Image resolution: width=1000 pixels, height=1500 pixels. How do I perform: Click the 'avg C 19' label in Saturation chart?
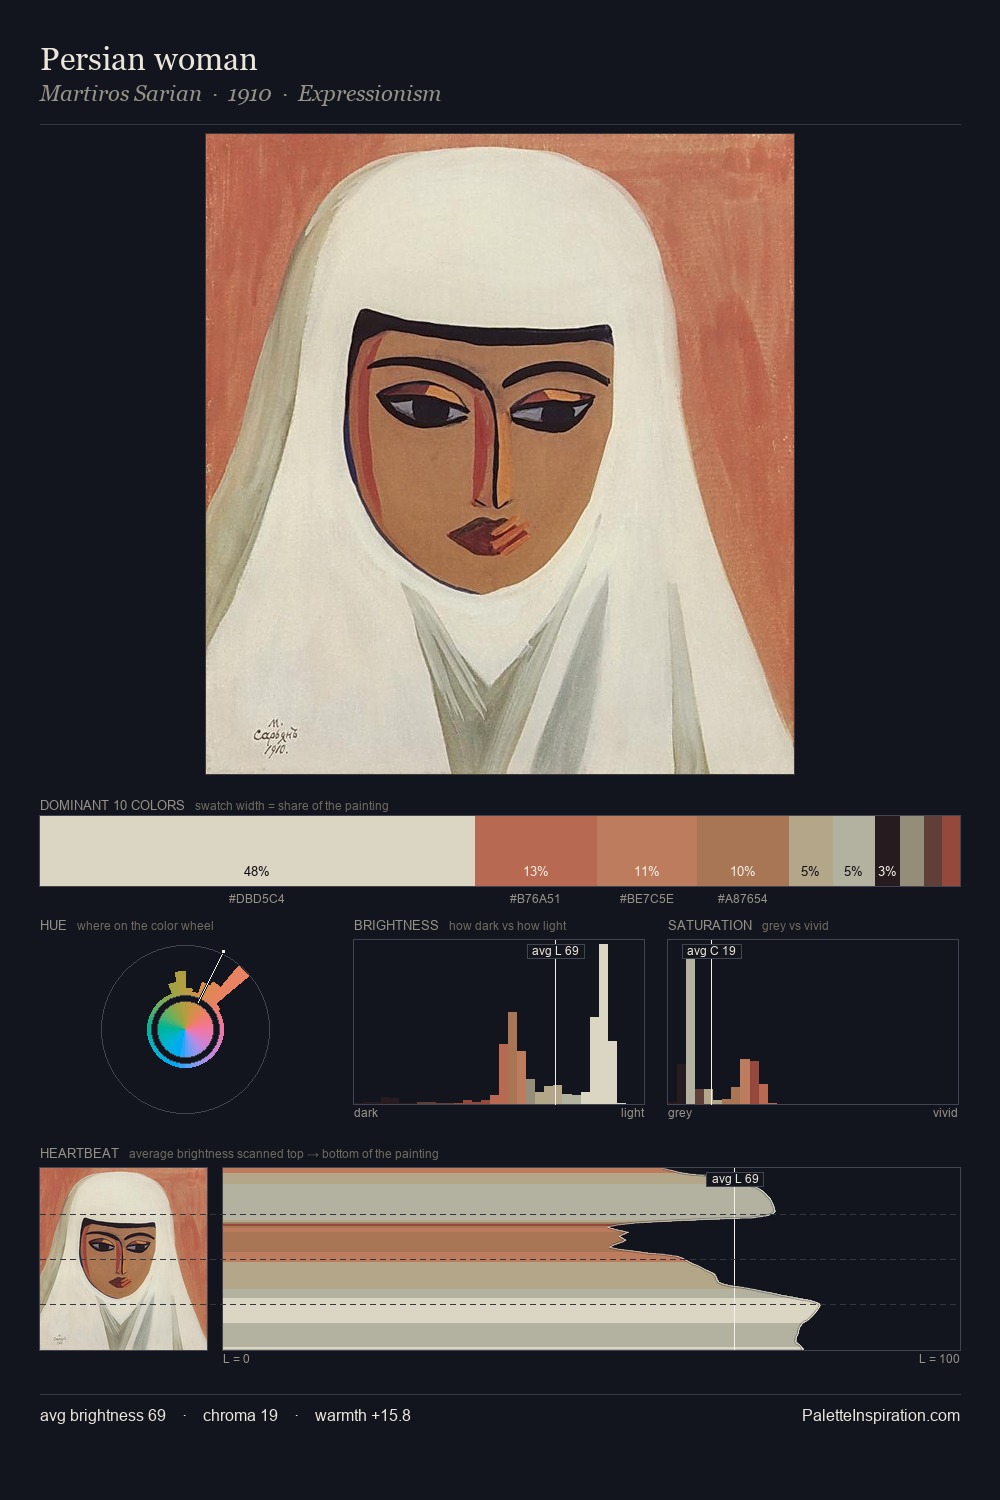pyautogui.click(x=711, y=951)
